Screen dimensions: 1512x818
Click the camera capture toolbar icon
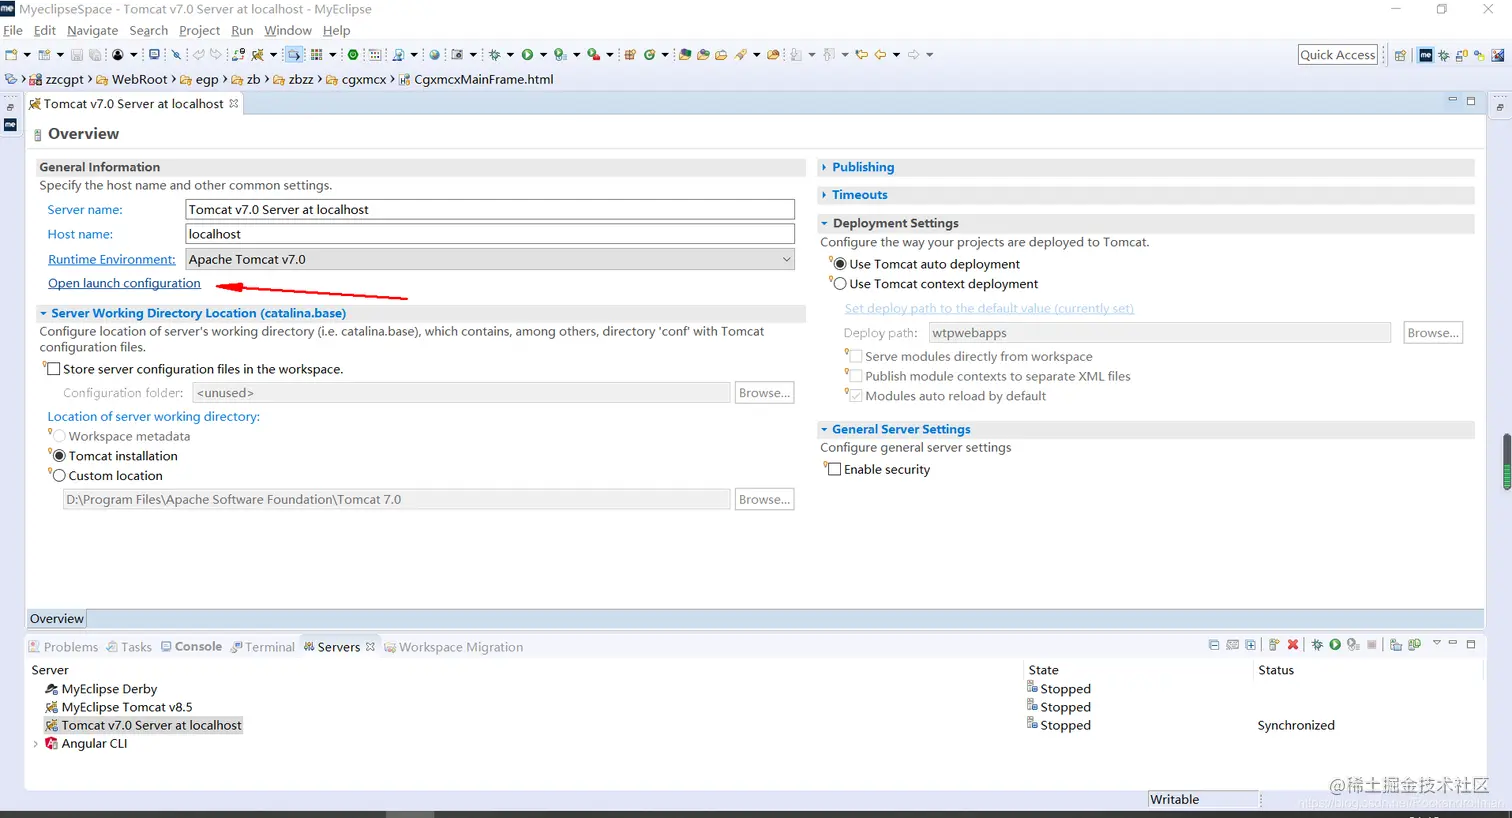[x=457, y=55]
